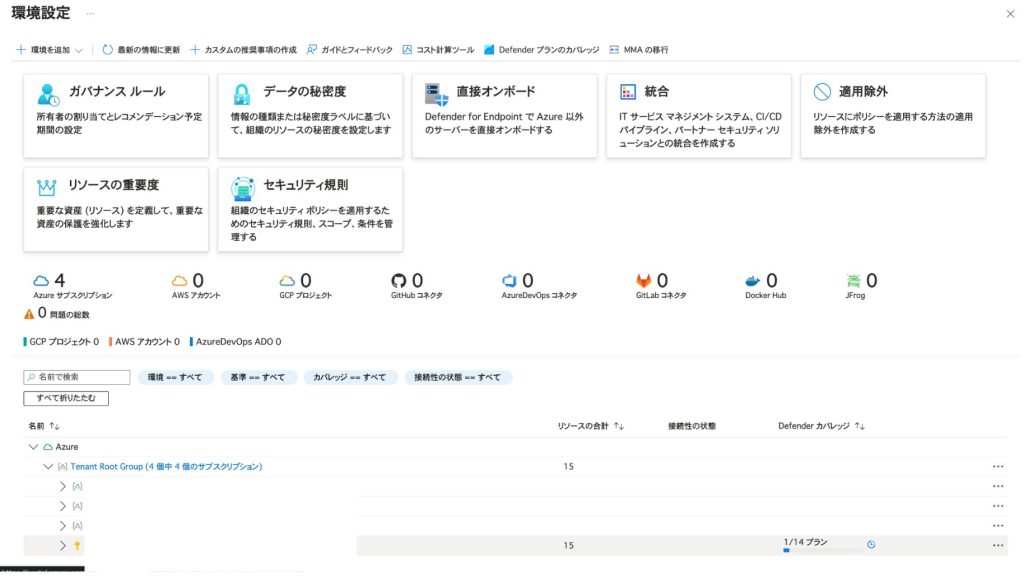Open the ガバナンス ルール card
Screen dimensions: 1024x586
coord(114,115)
